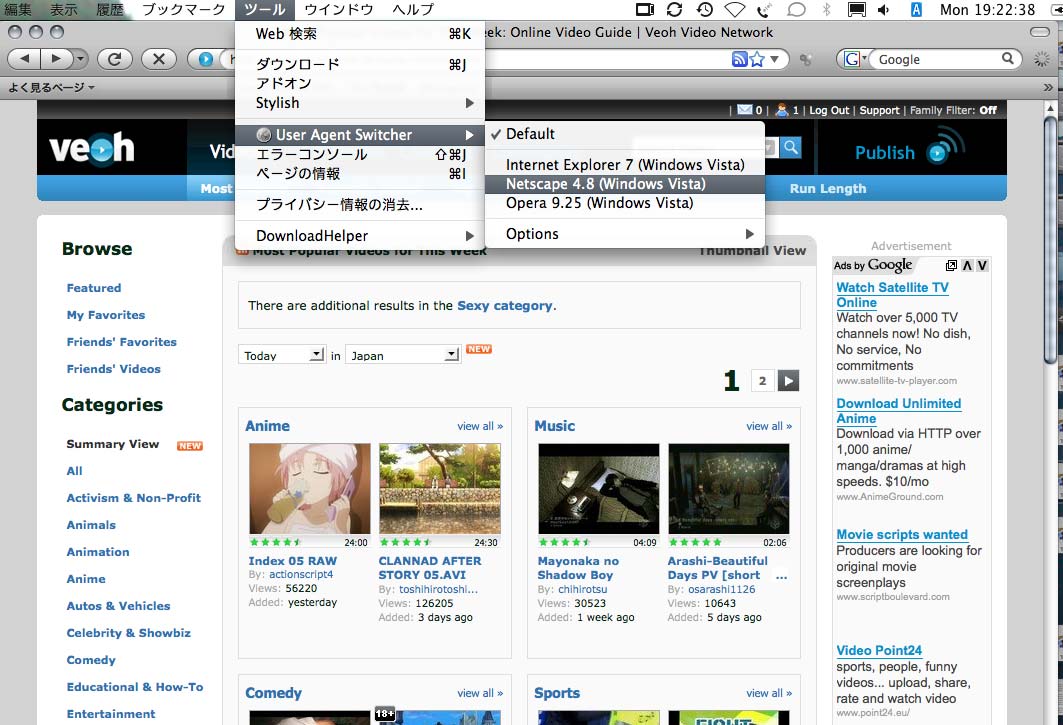
Task: Open Index 05 RAW video thumbnail
Action: pos(309,489)
